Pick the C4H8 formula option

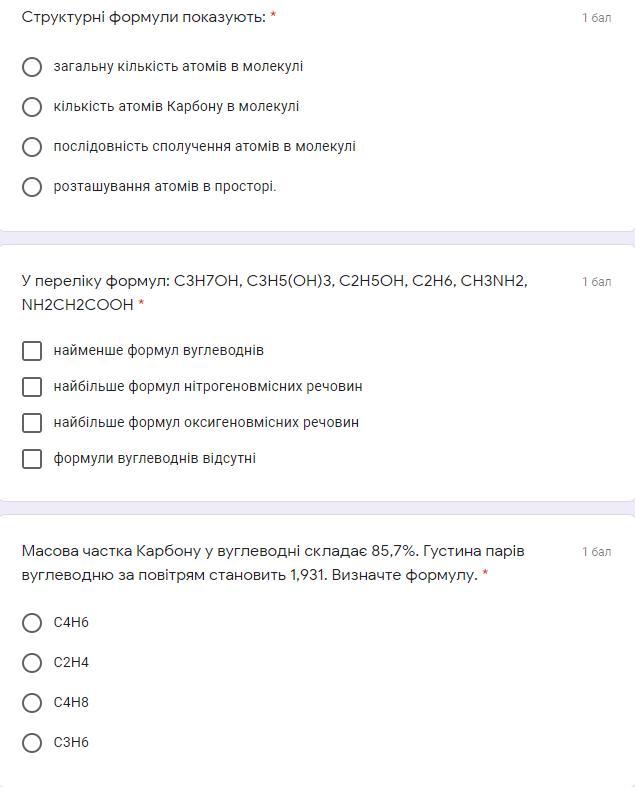coord(32,703)
